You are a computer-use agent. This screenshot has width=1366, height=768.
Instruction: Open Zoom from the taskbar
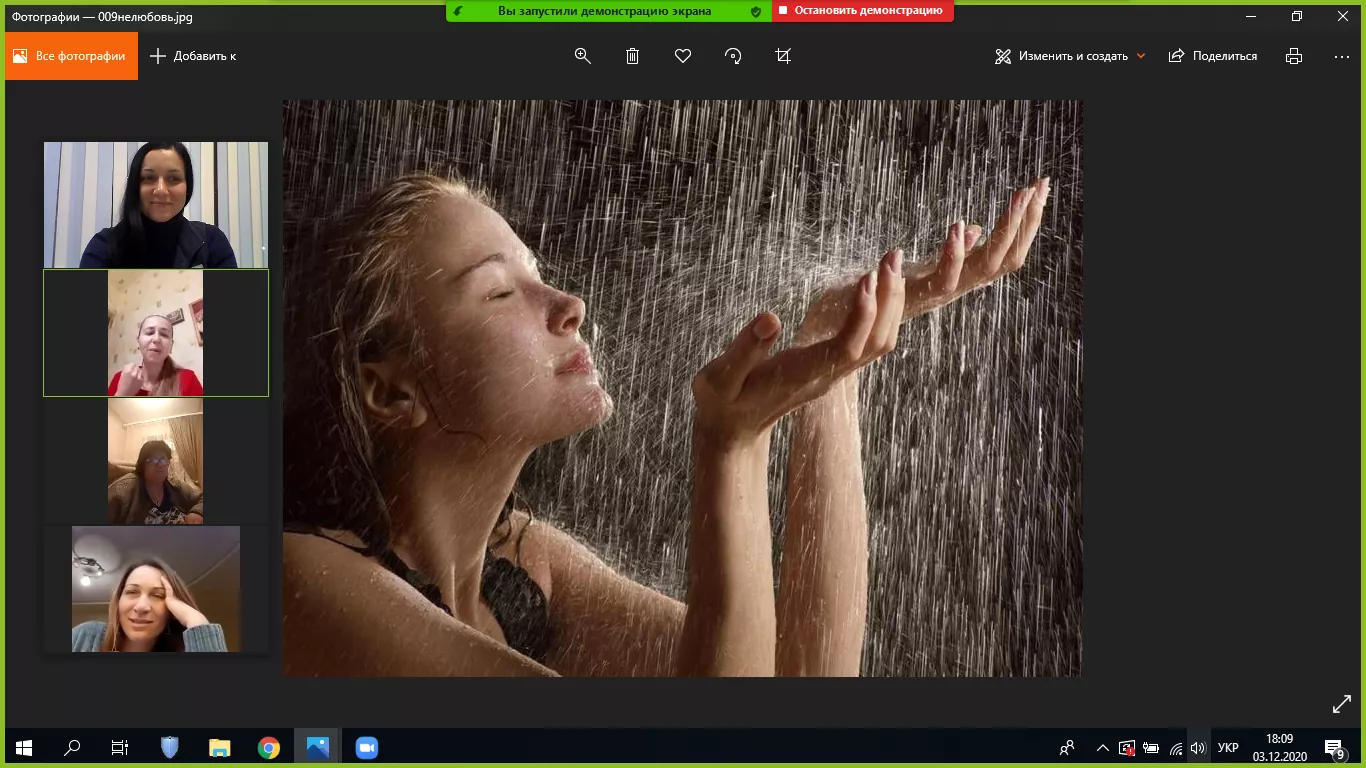(x=367, y=747)
